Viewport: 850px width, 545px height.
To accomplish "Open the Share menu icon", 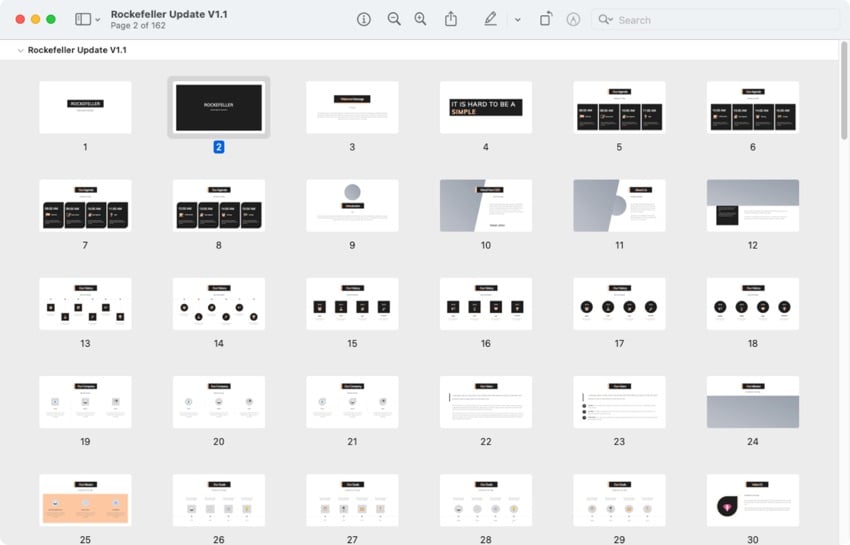I will [451, 19].
